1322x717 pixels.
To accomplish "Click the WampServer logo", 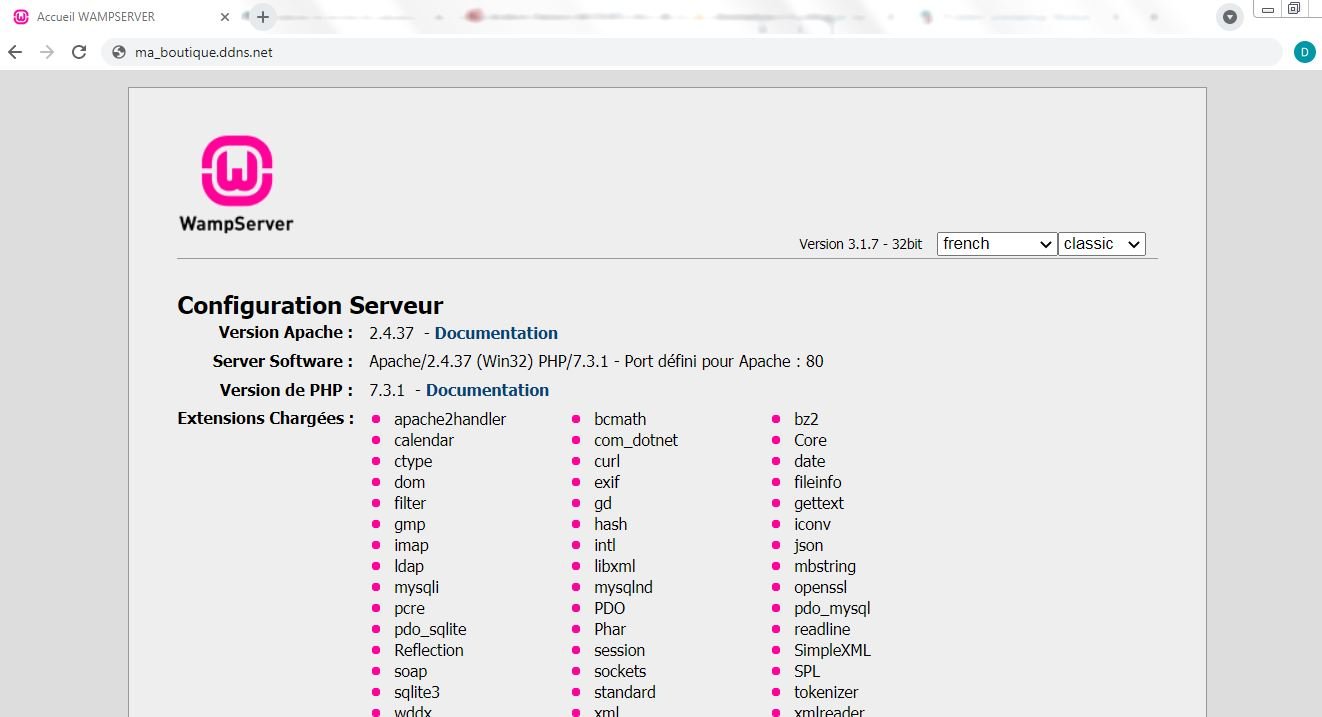I will 237,184.
